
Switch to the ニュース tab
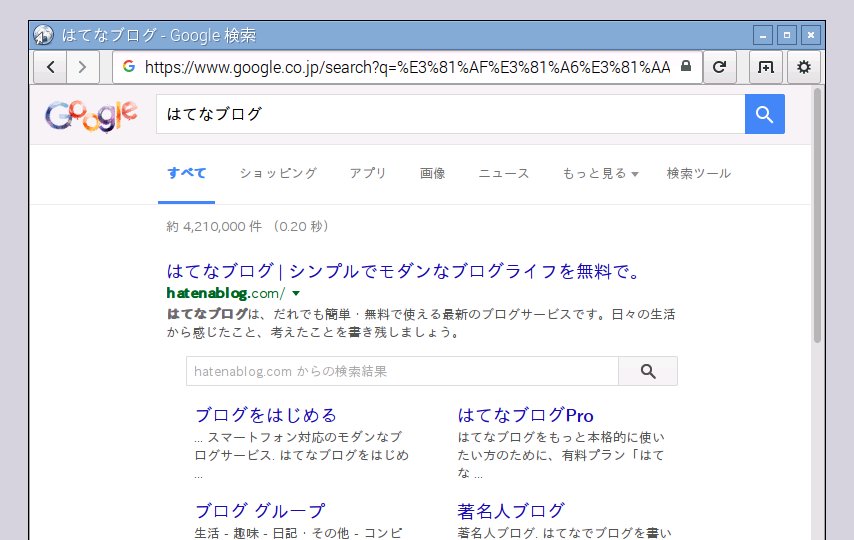point(504,173)
